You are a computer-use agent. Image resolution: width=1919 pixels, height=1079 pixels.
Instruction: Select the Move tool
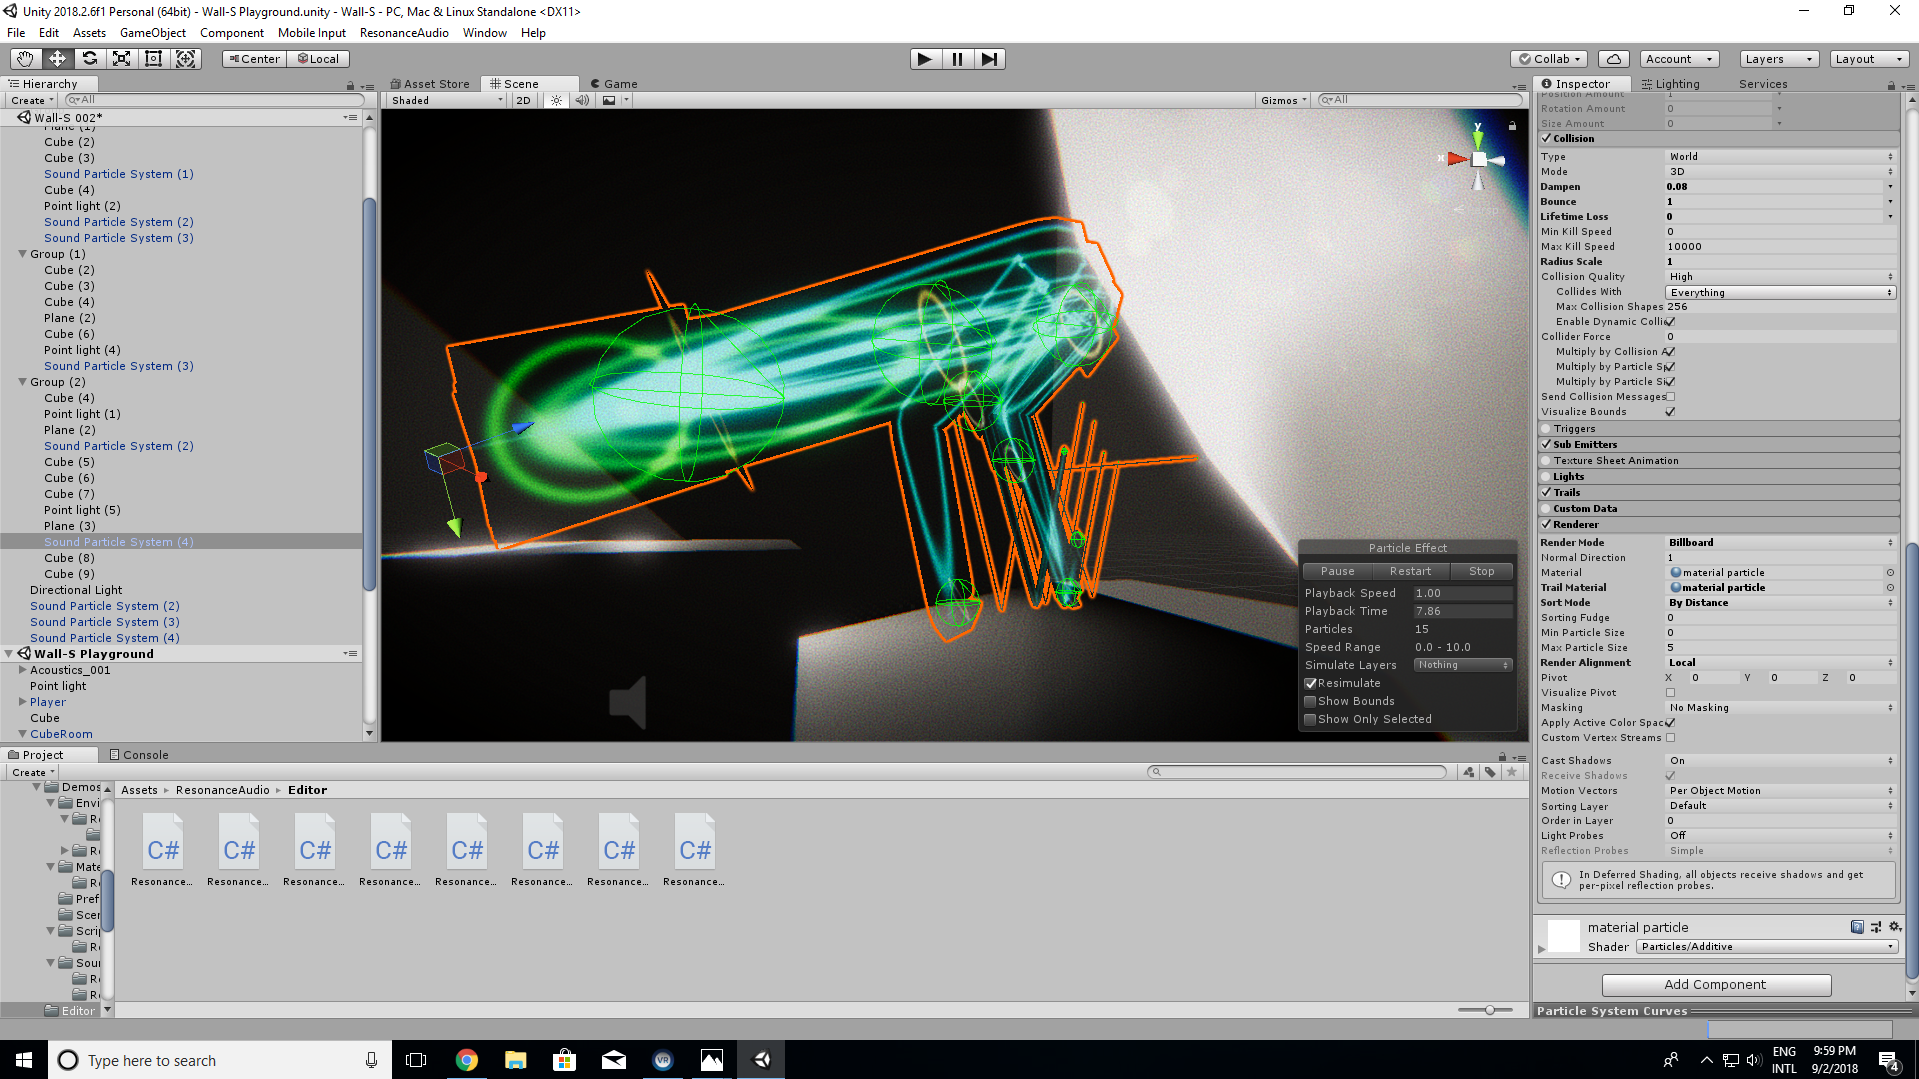tap(57, 59)
